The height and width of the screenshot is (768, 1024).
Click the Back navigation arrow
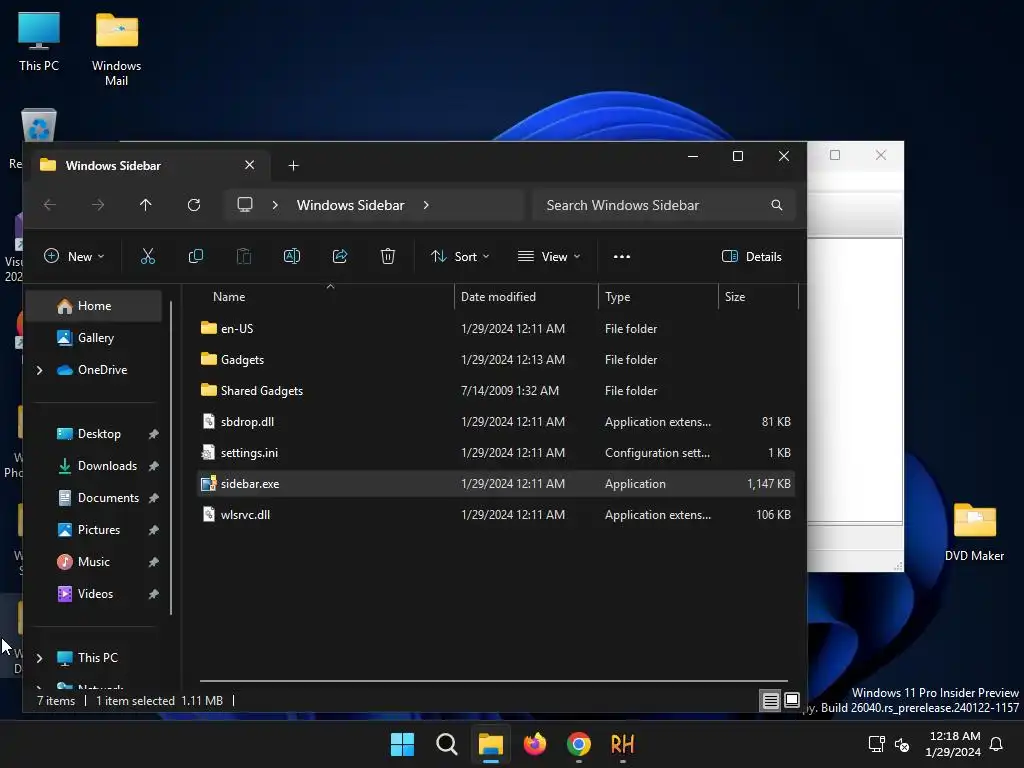50,205
